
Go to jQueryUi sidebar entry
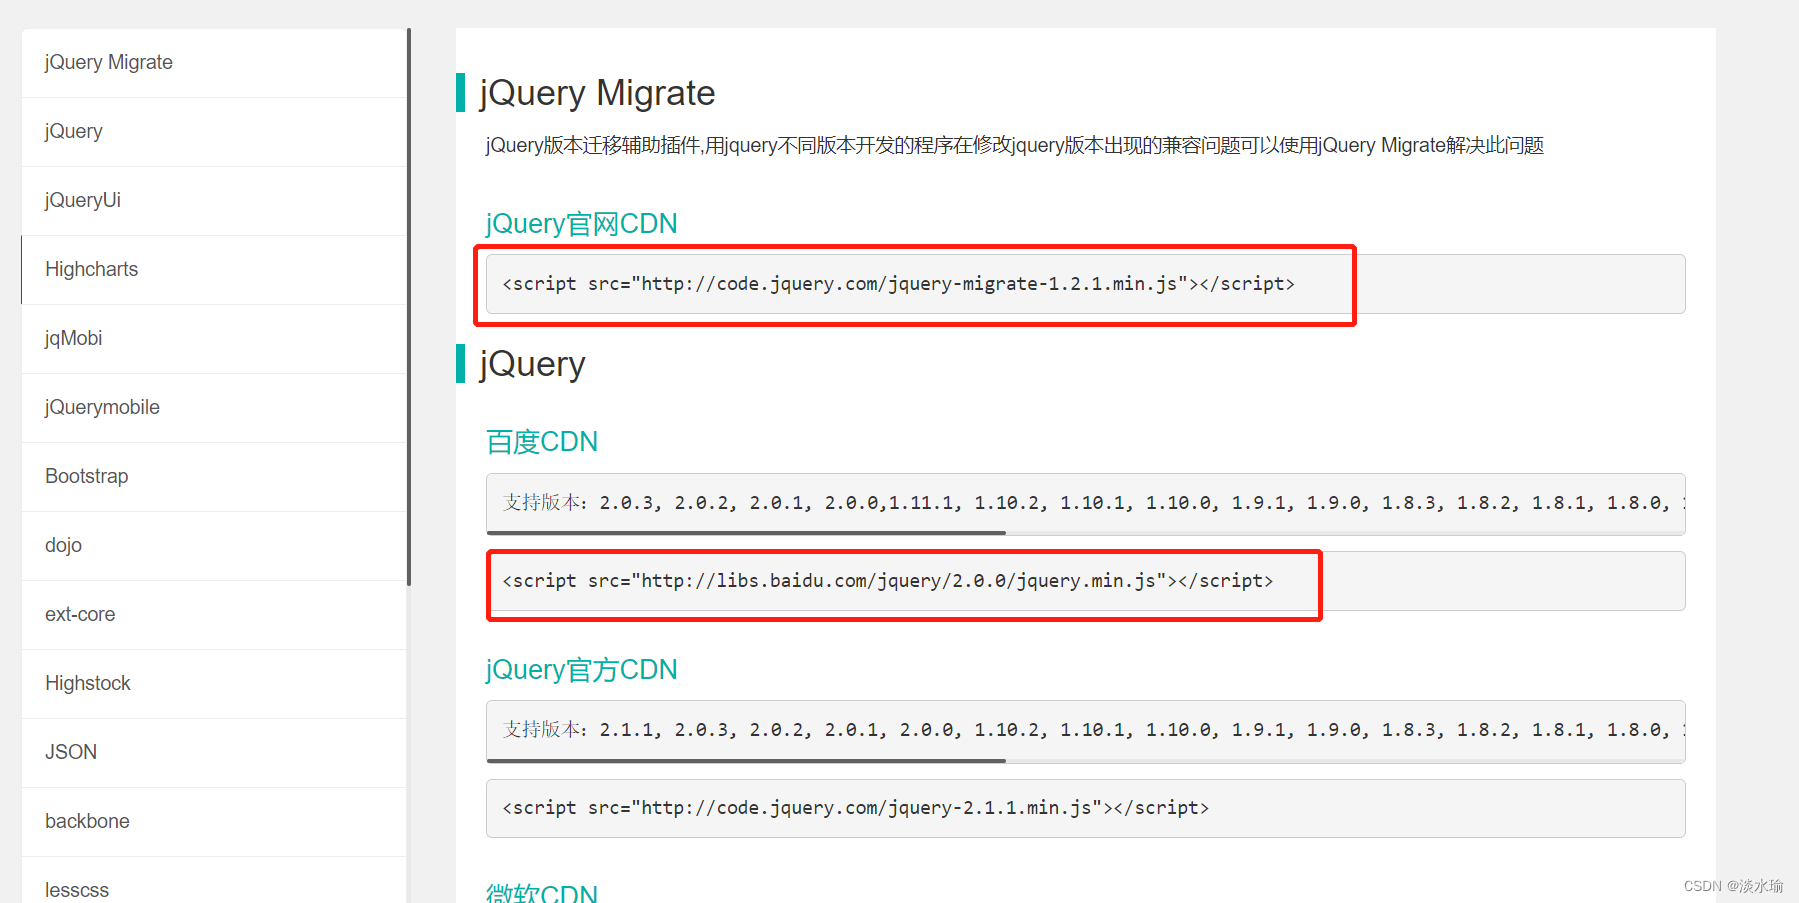coord(214,201)
